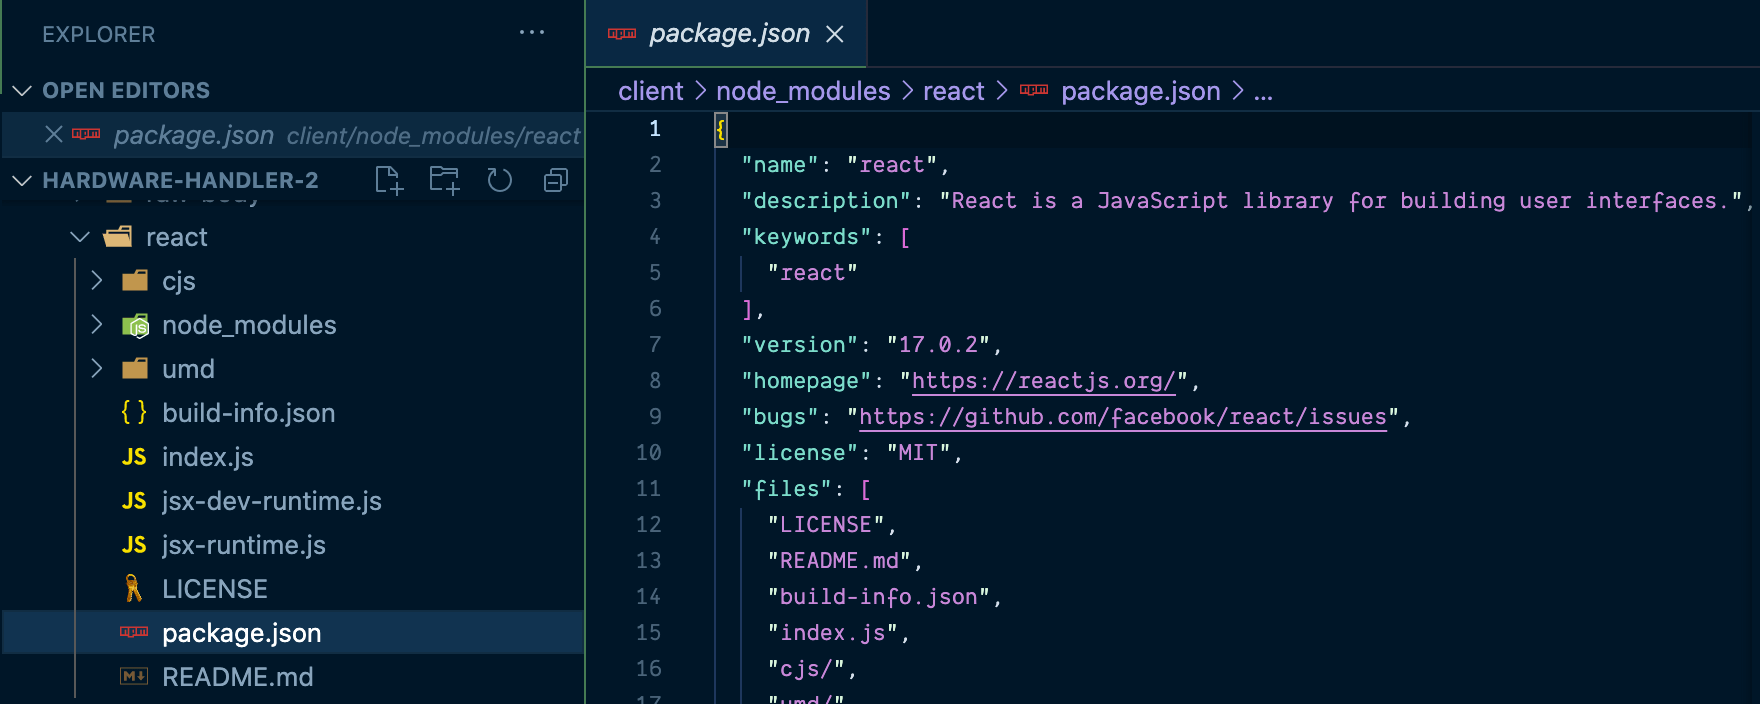Click the npm icon in the breadcrumb bar

(1034, 90)
